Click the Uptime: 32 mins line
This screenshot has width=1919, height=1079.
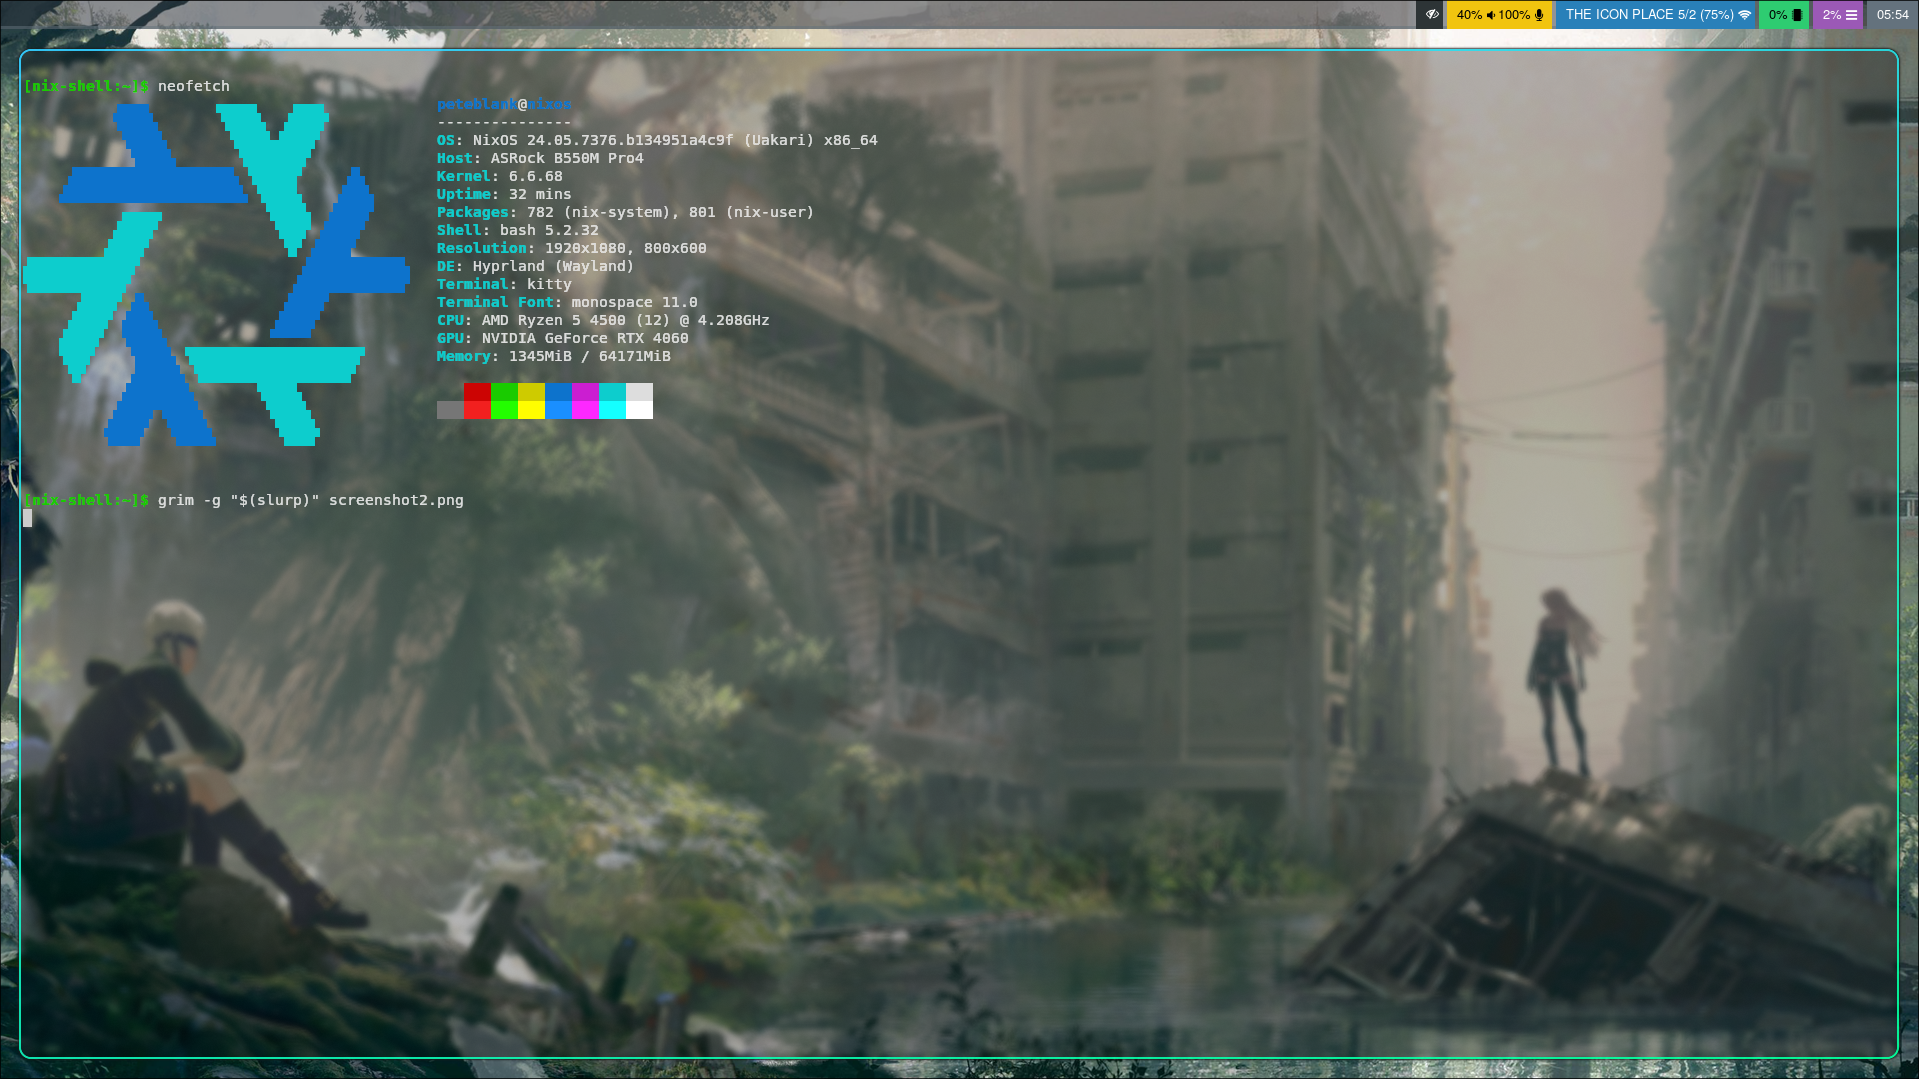(x=504, y=194)
